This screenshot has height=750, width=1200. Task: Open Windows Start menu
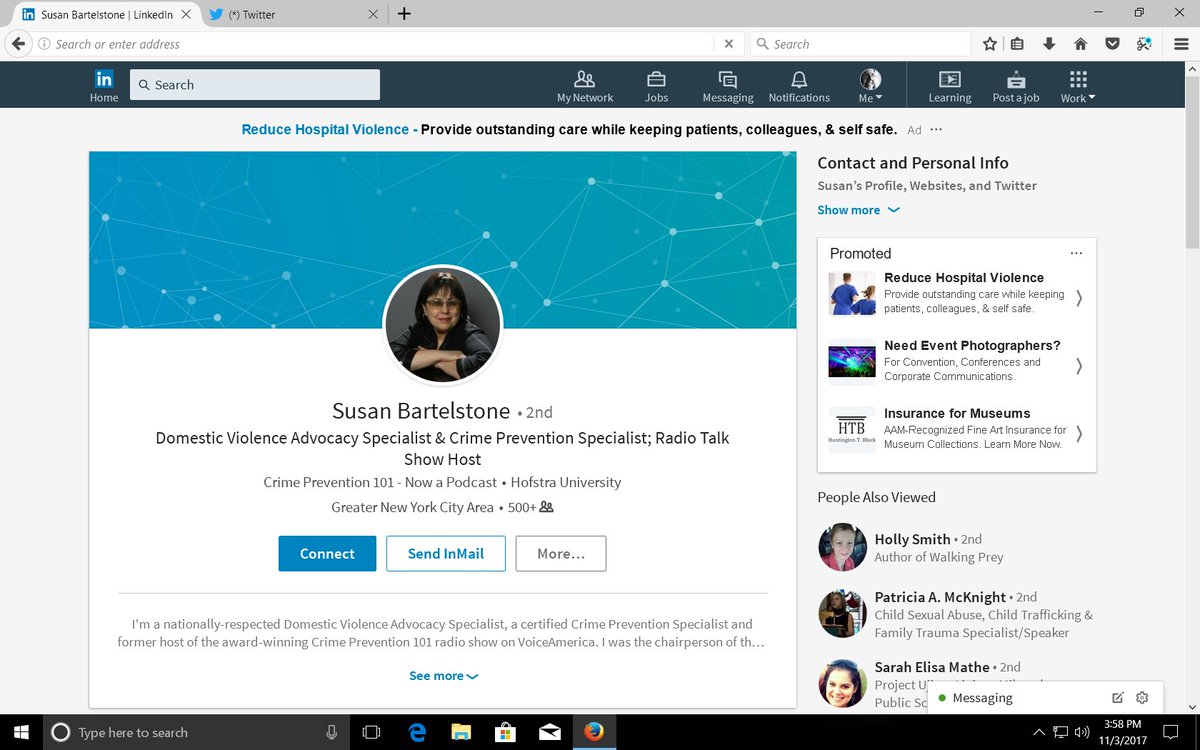[21, 732]
